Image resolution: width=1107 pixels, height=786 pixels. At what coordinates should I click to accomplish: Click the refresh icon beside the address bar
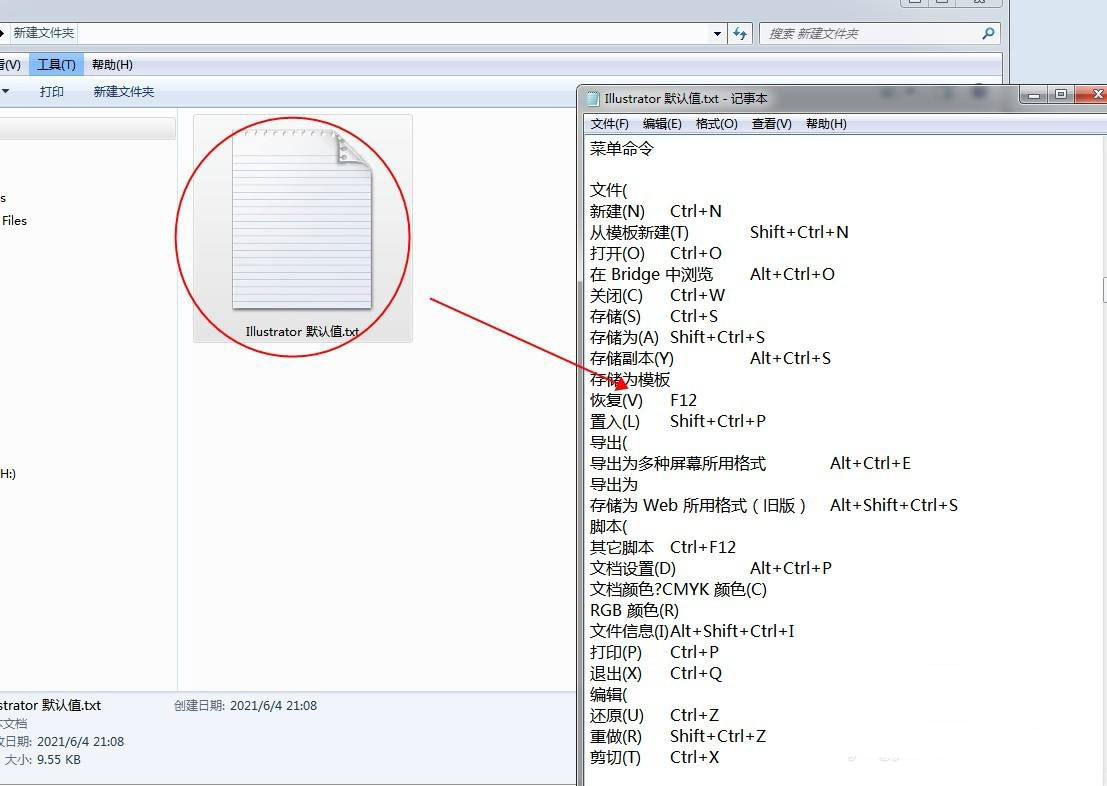point(739,33)
